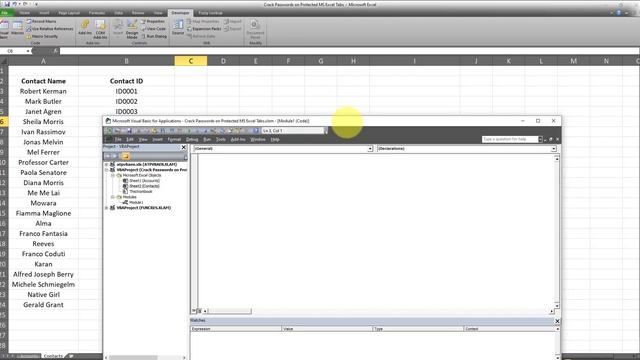Image resolution: width=640 pixels, height=360 pixels.
Task: Select cell containing Gerald Grant
Action: pyautogui.click(x=43, y=304)
